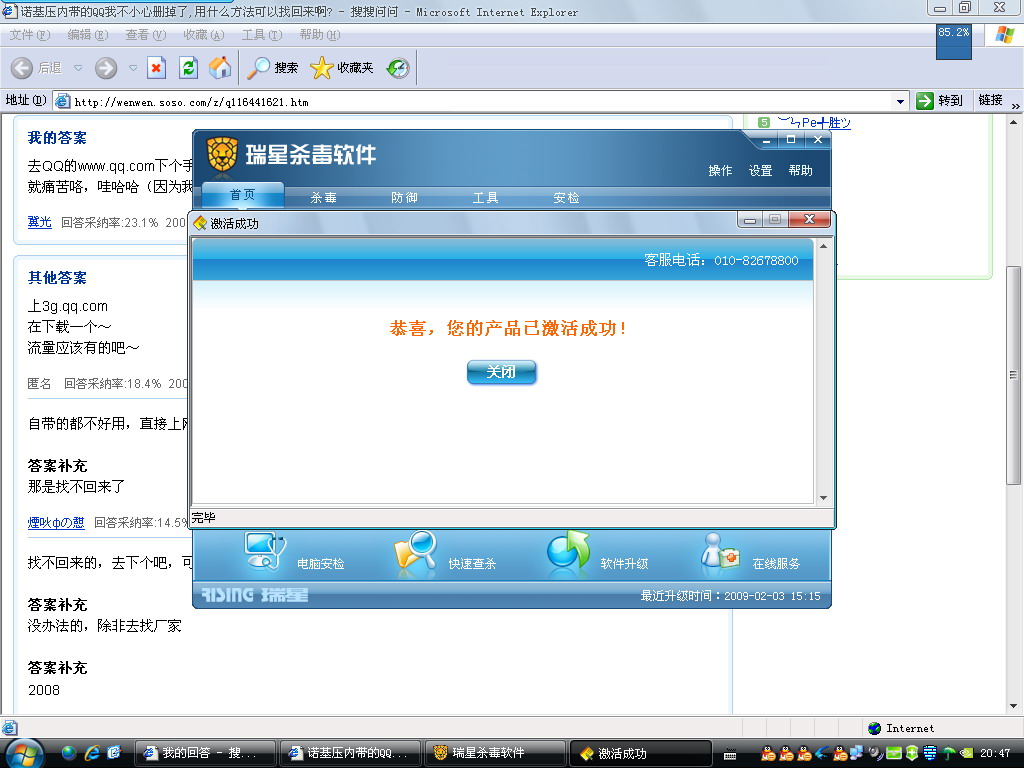1024x768 pixels.
Task: Refresh the page with green arrows icon
Action: [189, 68]
